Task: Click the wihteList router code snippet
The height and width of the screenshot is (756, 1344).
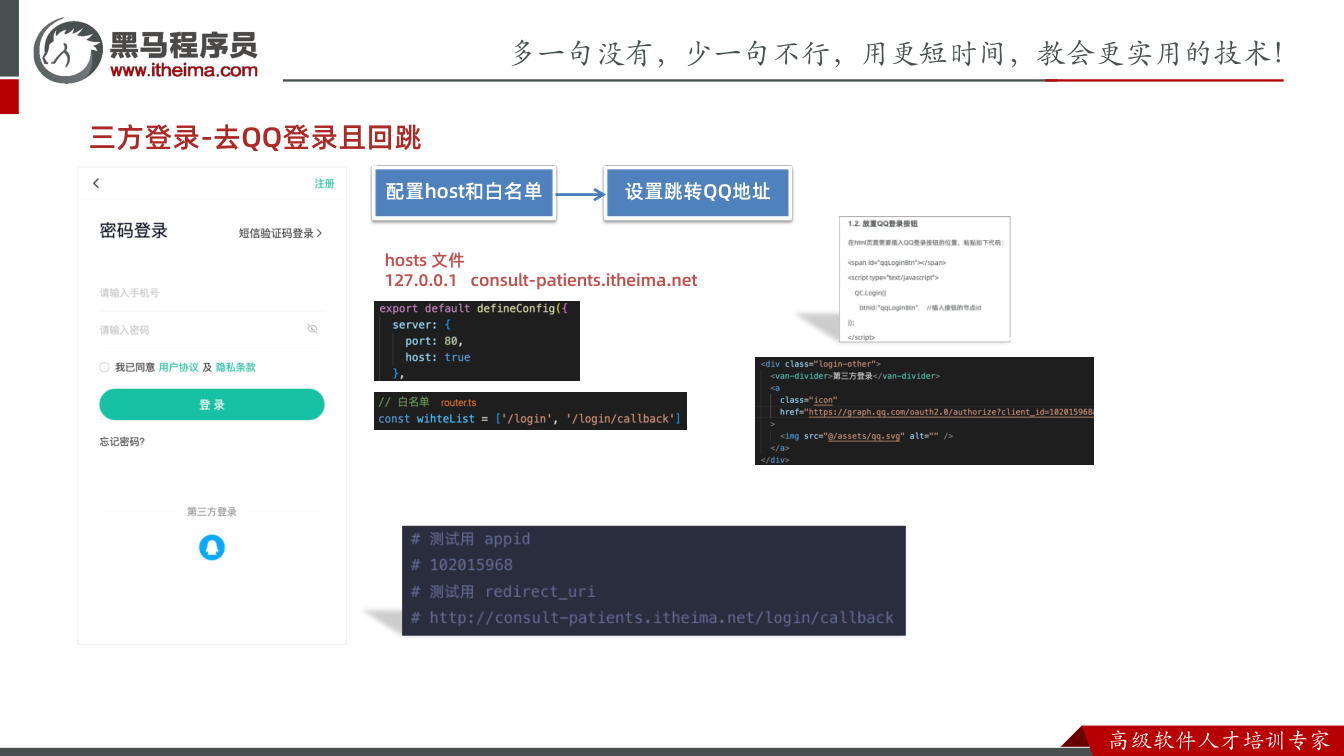Action: pos(530,411)
